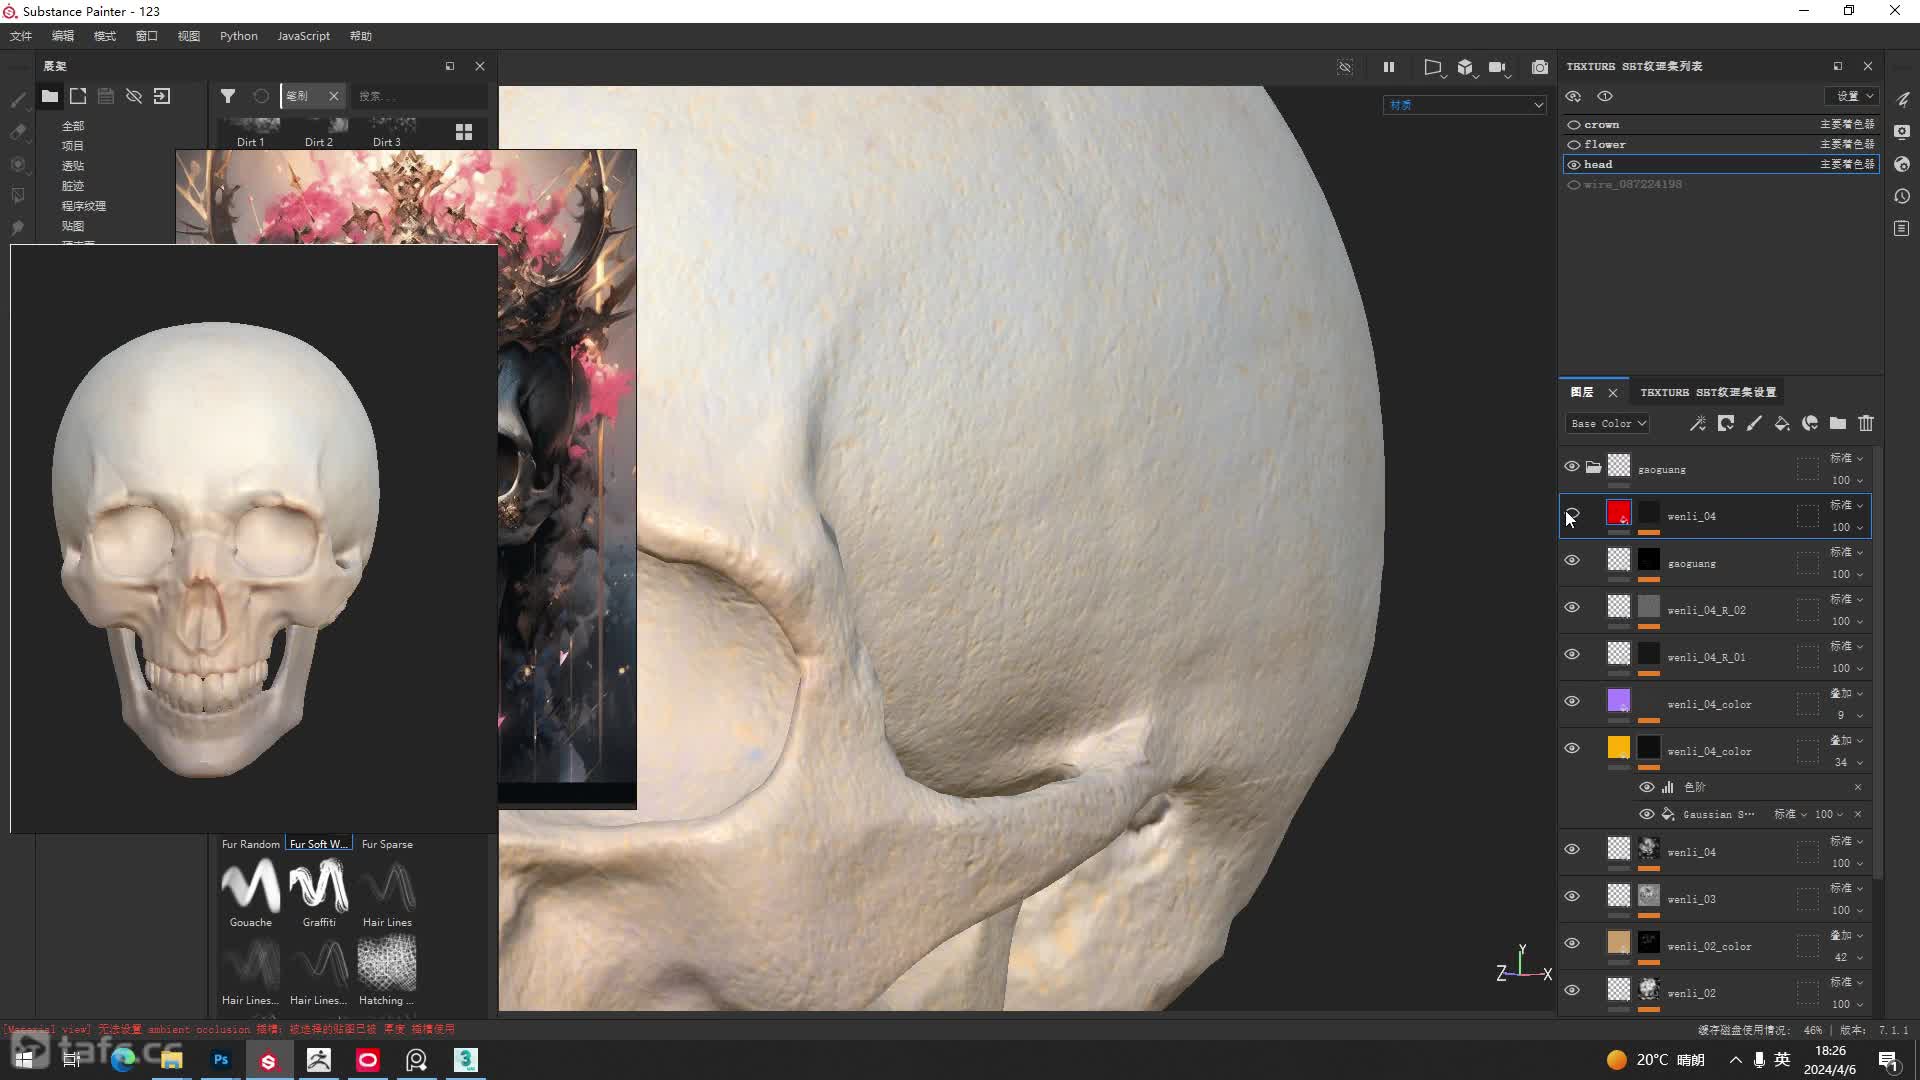
Task: Open the Python menu
Action: coord(239,36)
